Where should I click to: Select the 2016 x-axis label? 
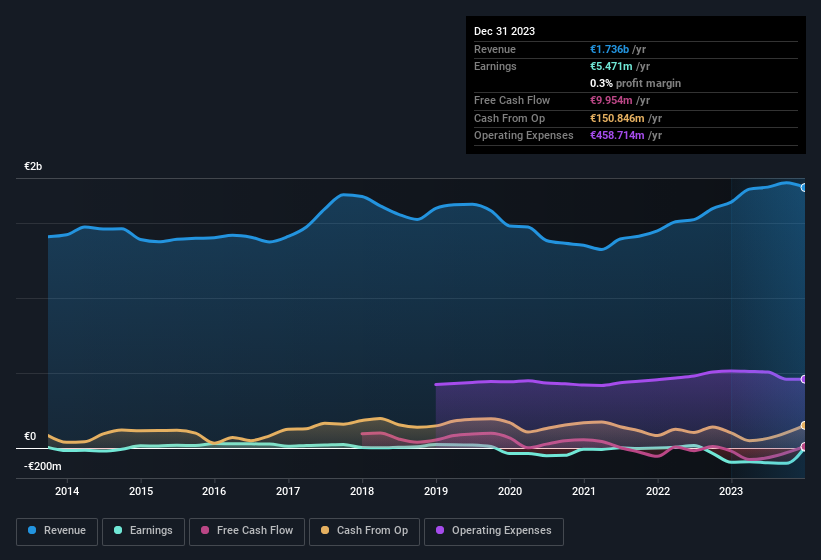[x=214, y=491]
